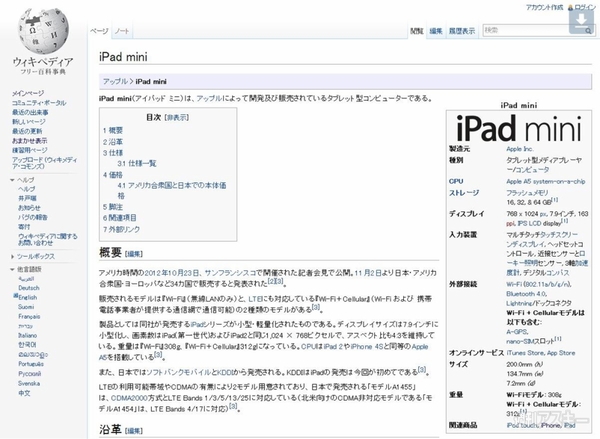
Task: Jump to contents entry 7 外部リンク
Action: (x=121, y=229)
